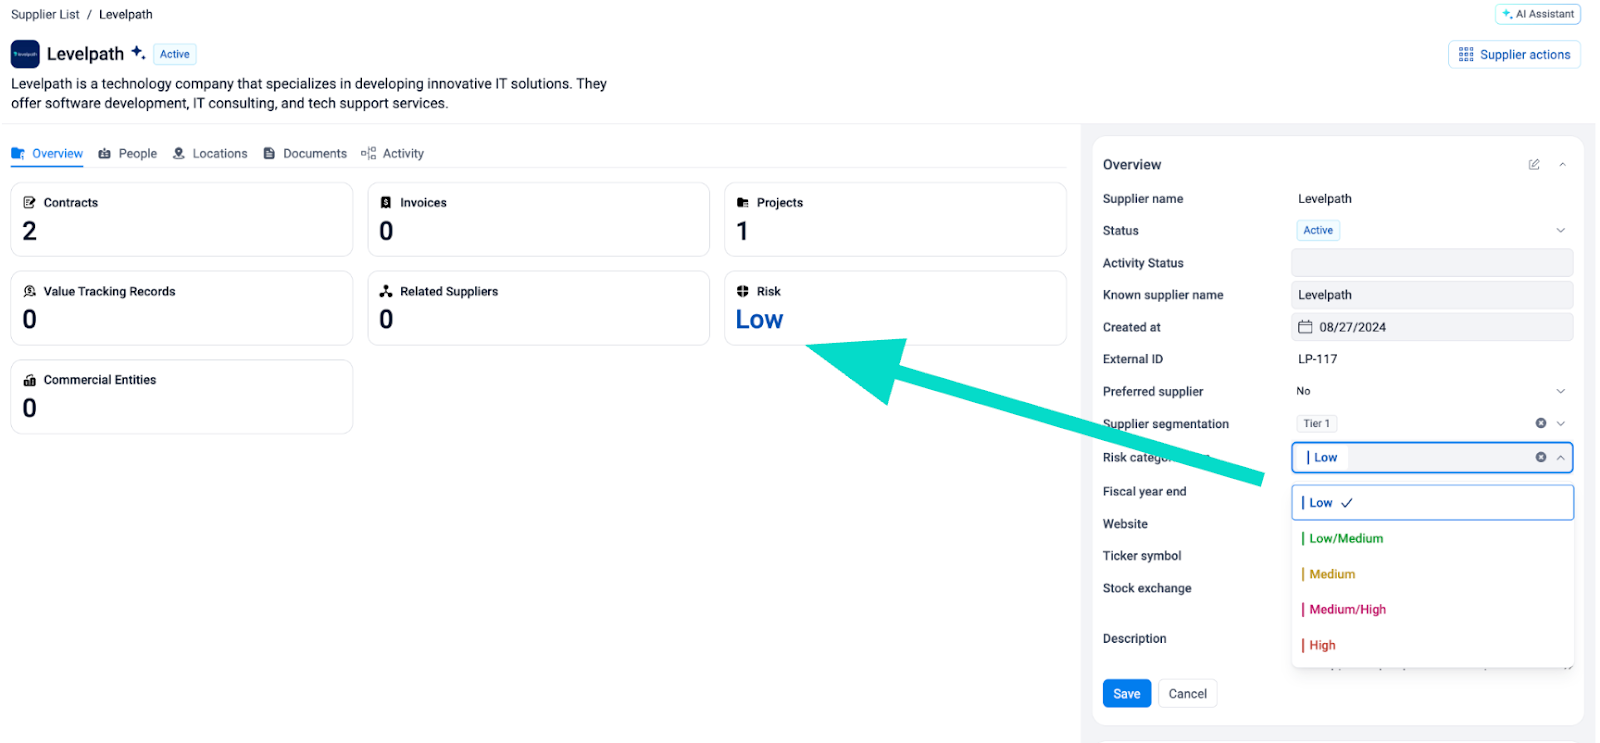Expand the Preferred supplier dropdown
Viewport: 1600px width, 743px height.
point(1560,391)
